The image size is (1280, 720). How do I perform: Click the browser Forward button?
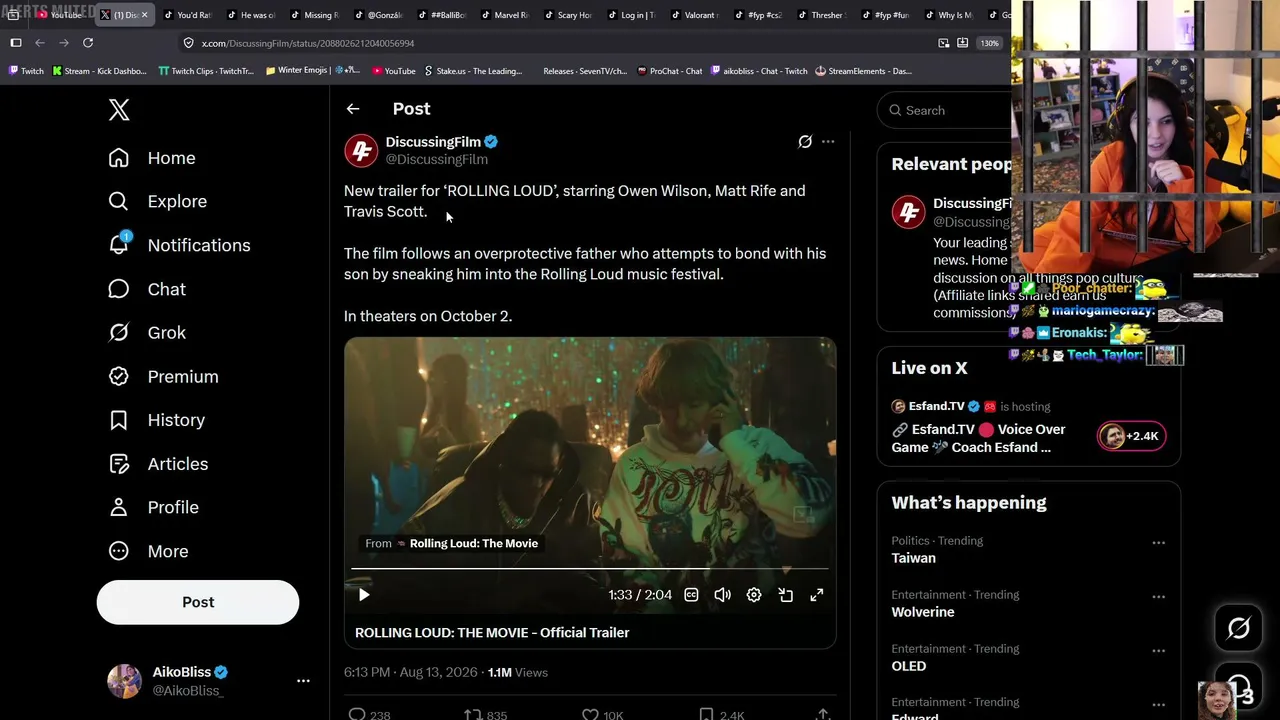pyautogui.click(x=64, y=43)
